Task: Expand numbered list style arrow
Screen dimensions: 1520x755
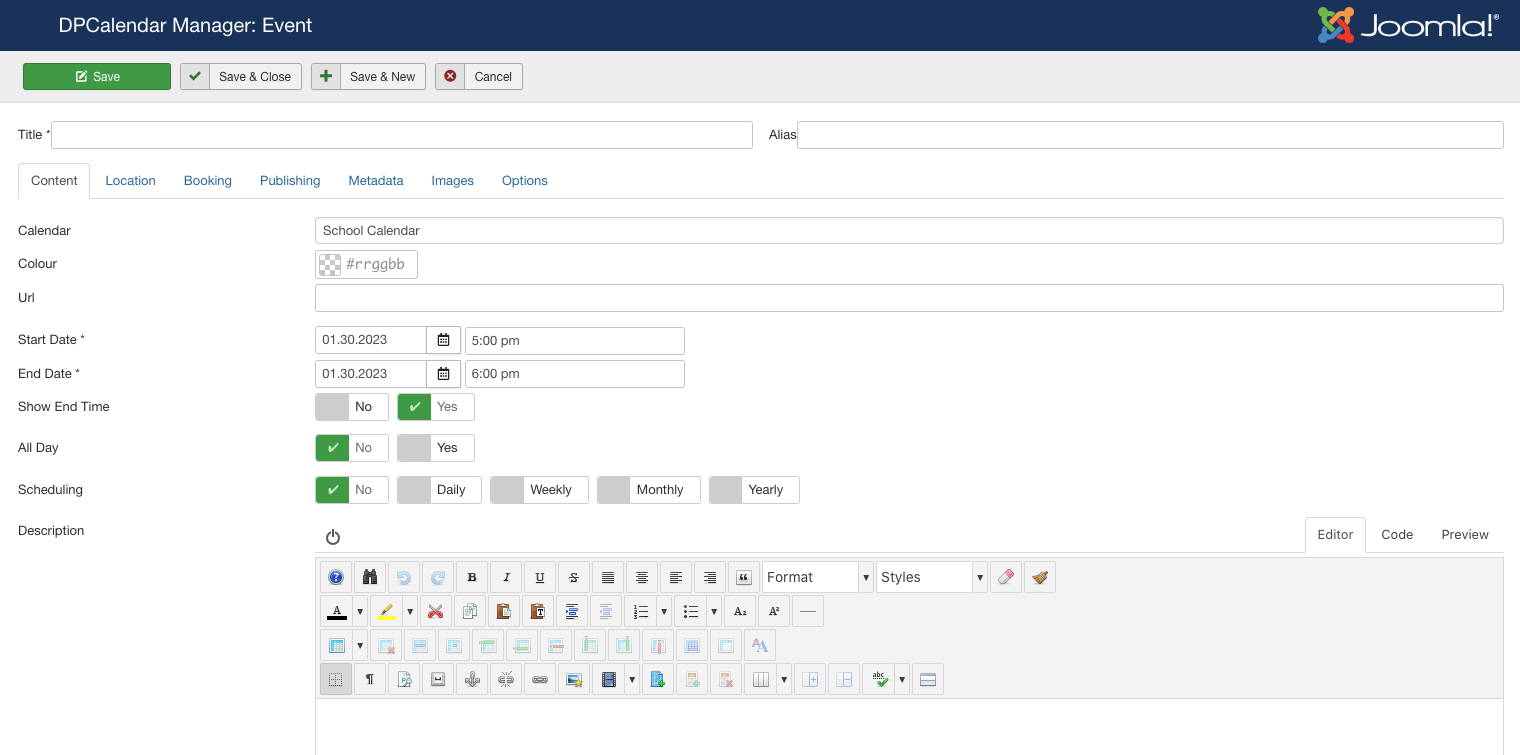Action: pyautogui.click(x=664, y=611)
